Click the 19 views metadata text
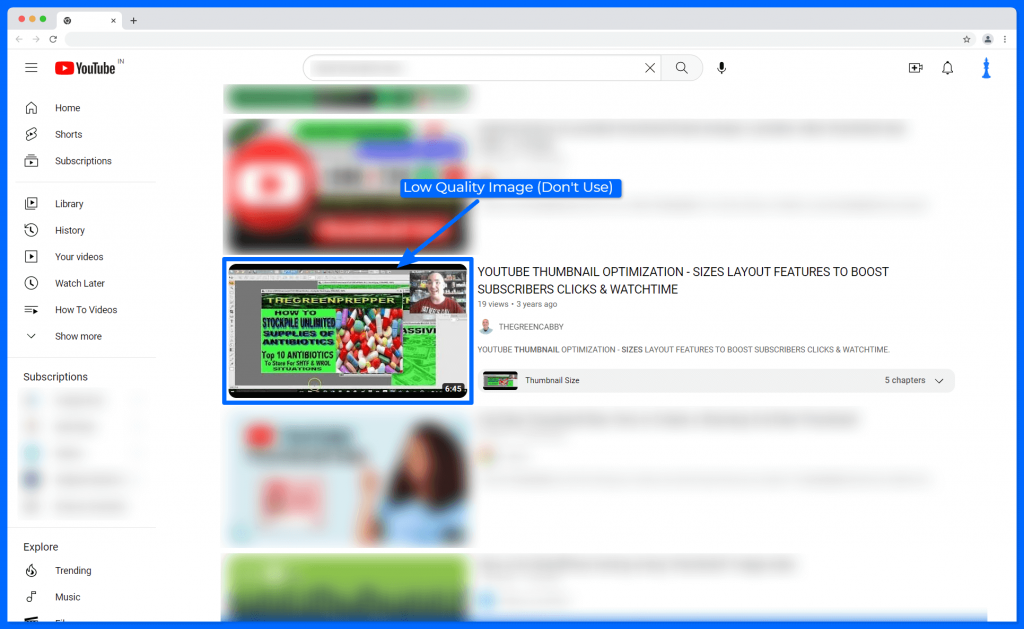 pos(492,304)
